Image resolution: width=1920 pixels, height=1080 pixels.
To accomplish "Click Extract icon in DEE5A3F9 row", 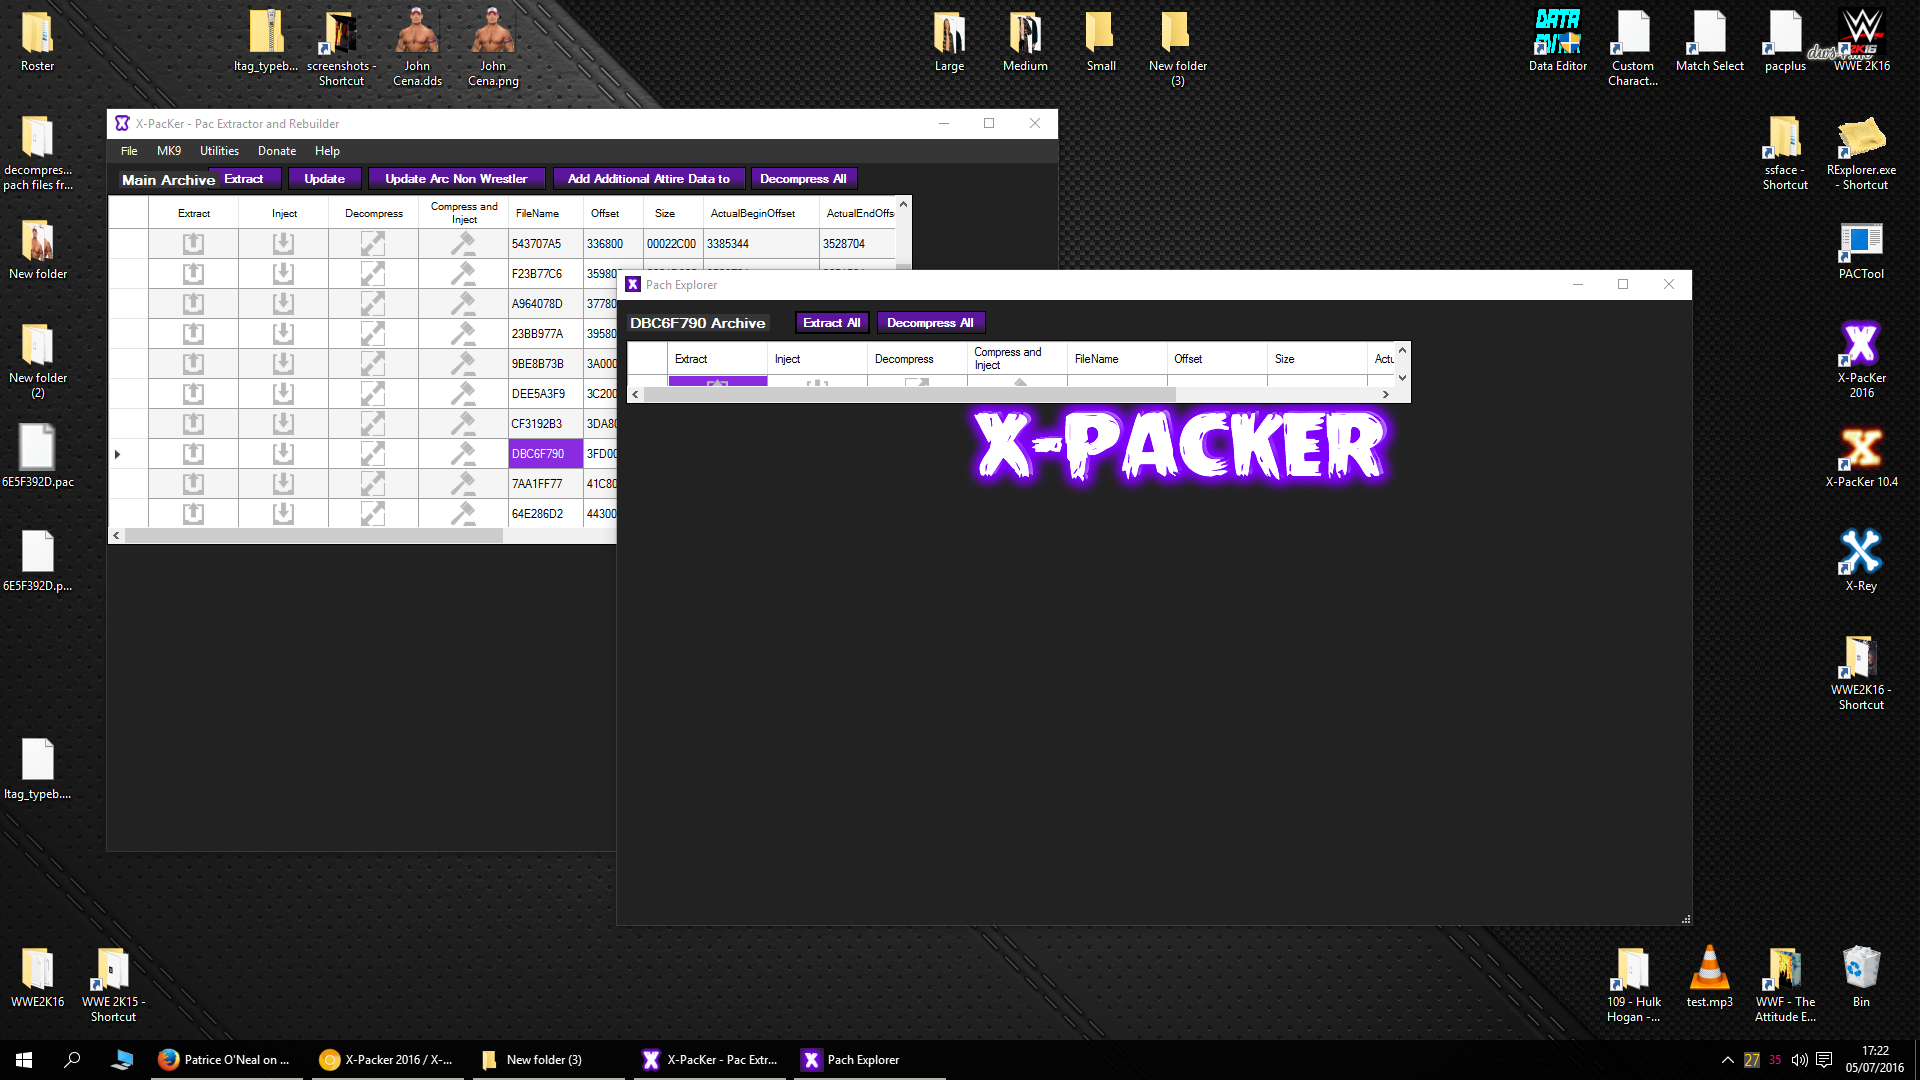I will (x=193, y=393).
